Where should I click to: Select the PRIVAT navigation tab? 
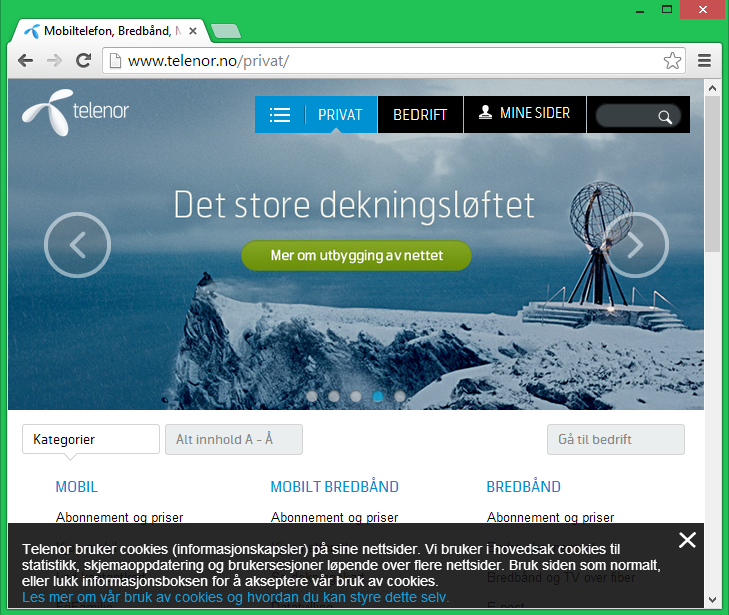tap(340, 115)
